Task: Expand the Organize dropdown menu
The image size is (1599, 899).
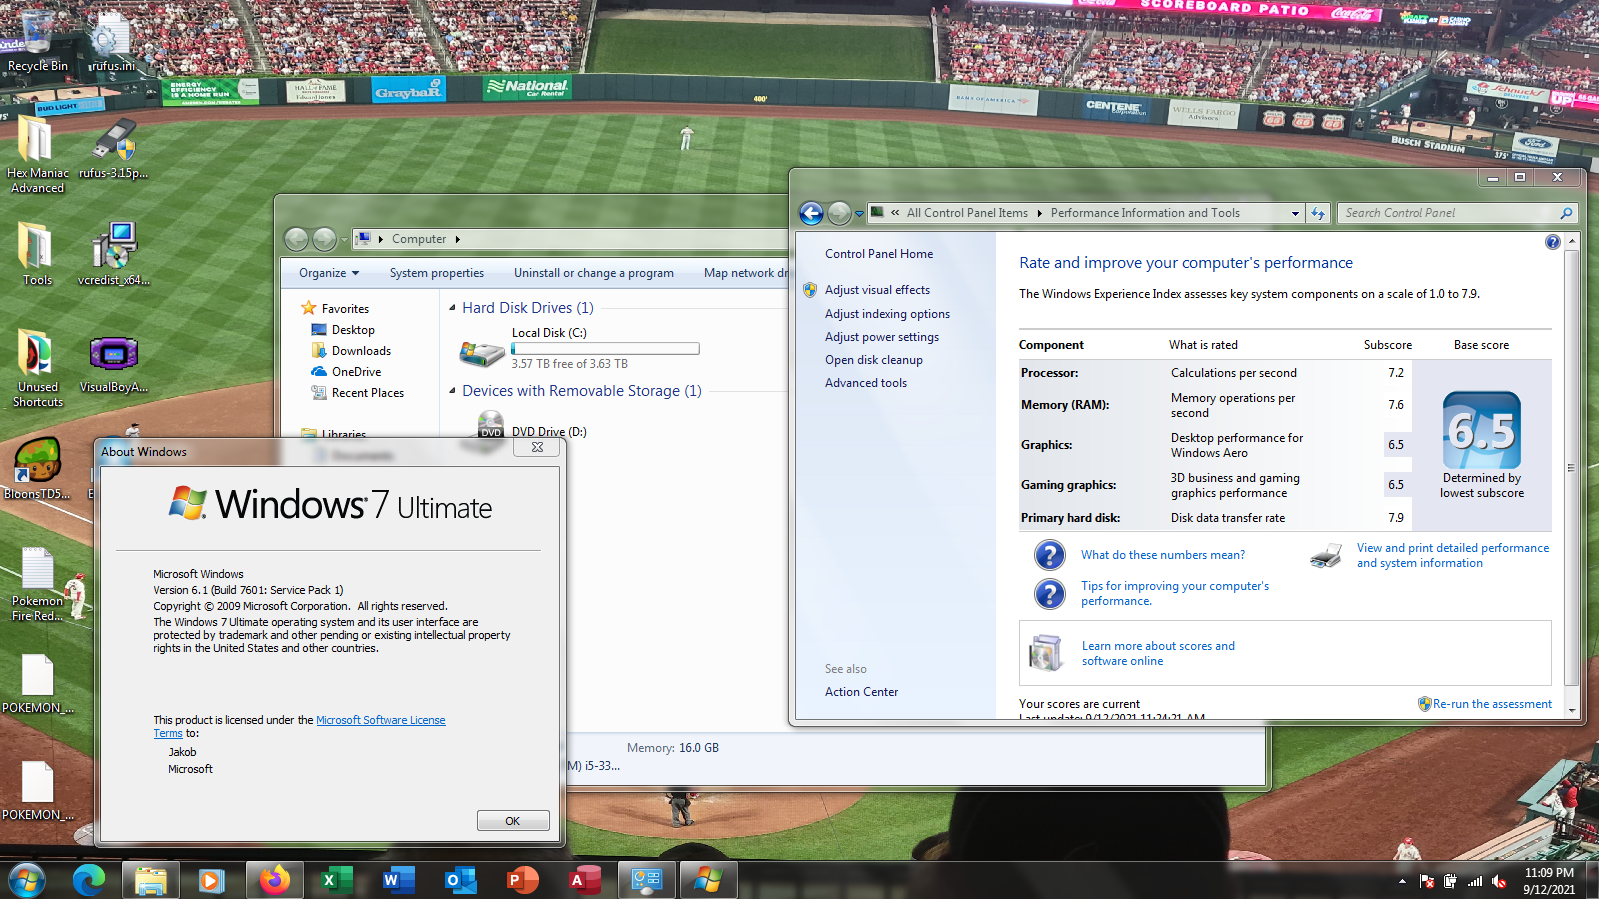Action: (329, 273)
